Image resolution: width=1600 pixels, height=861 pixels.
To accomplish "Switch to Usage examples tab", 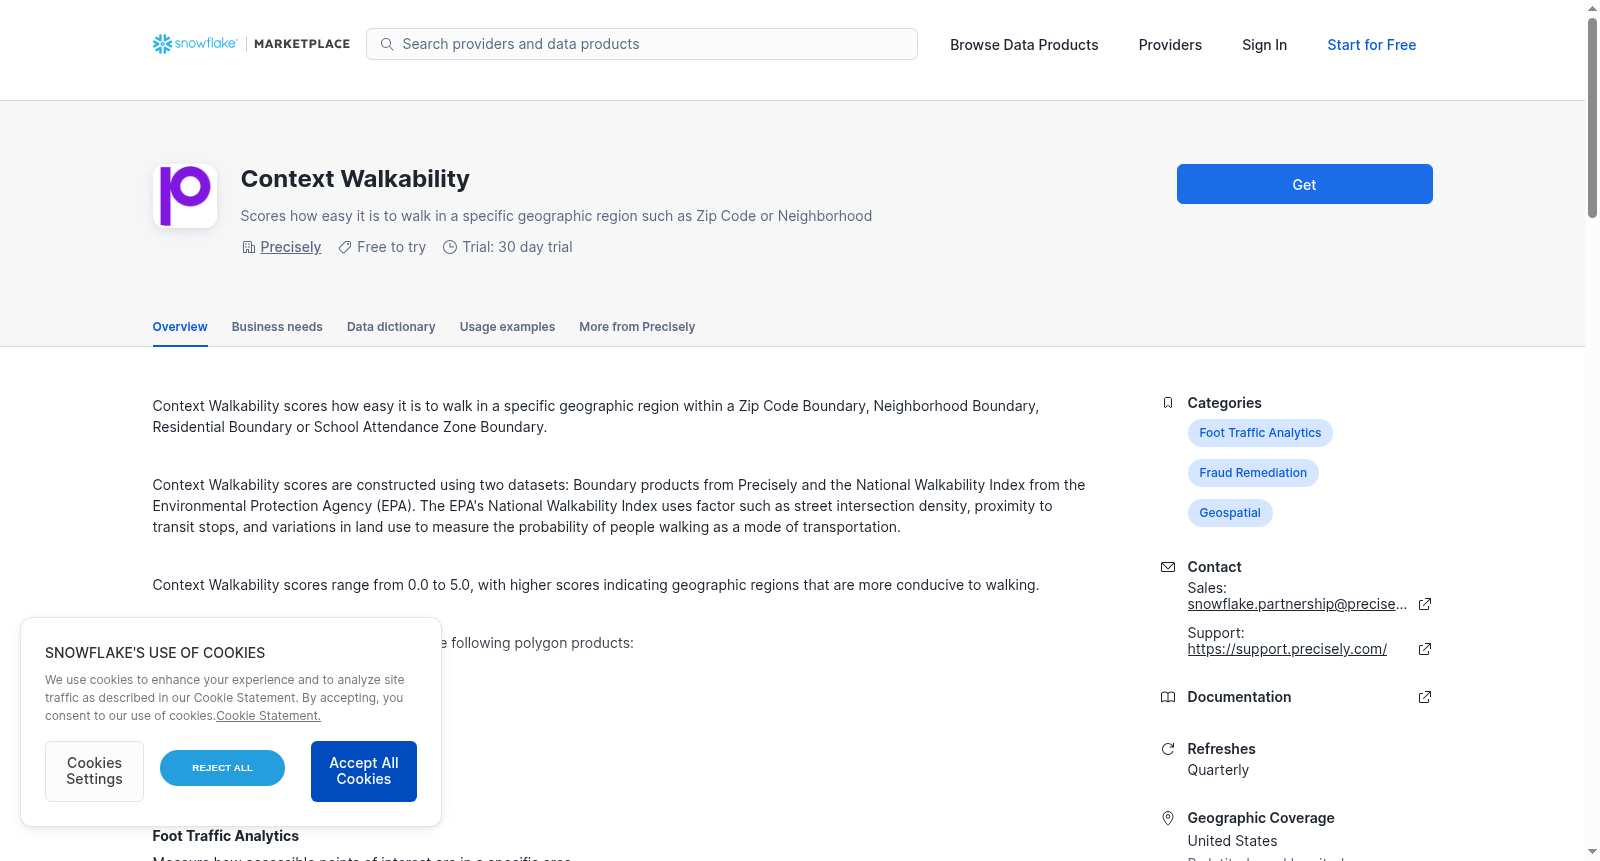I will pyautogui.click(x=507, y=327).
